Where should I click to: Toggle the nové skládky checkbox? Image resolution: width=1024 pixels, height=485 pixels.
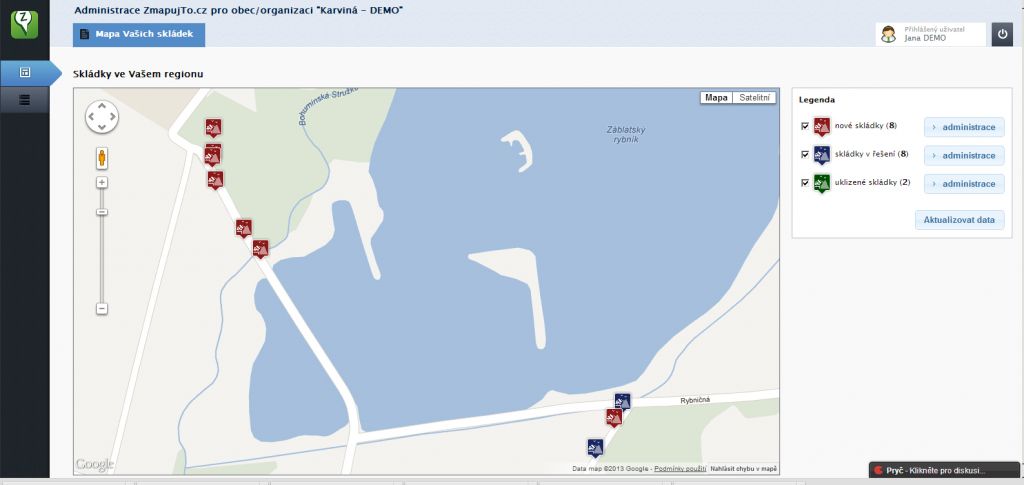coord(805,126)
